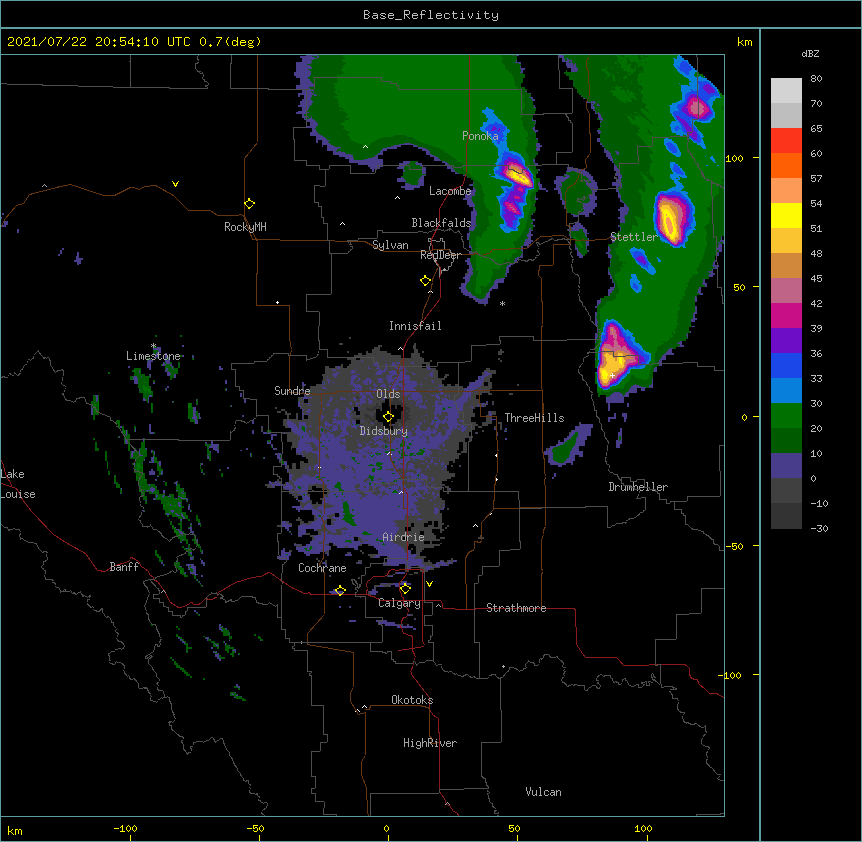
Task: Click the Okotoks label
Action: coord(412,700)
